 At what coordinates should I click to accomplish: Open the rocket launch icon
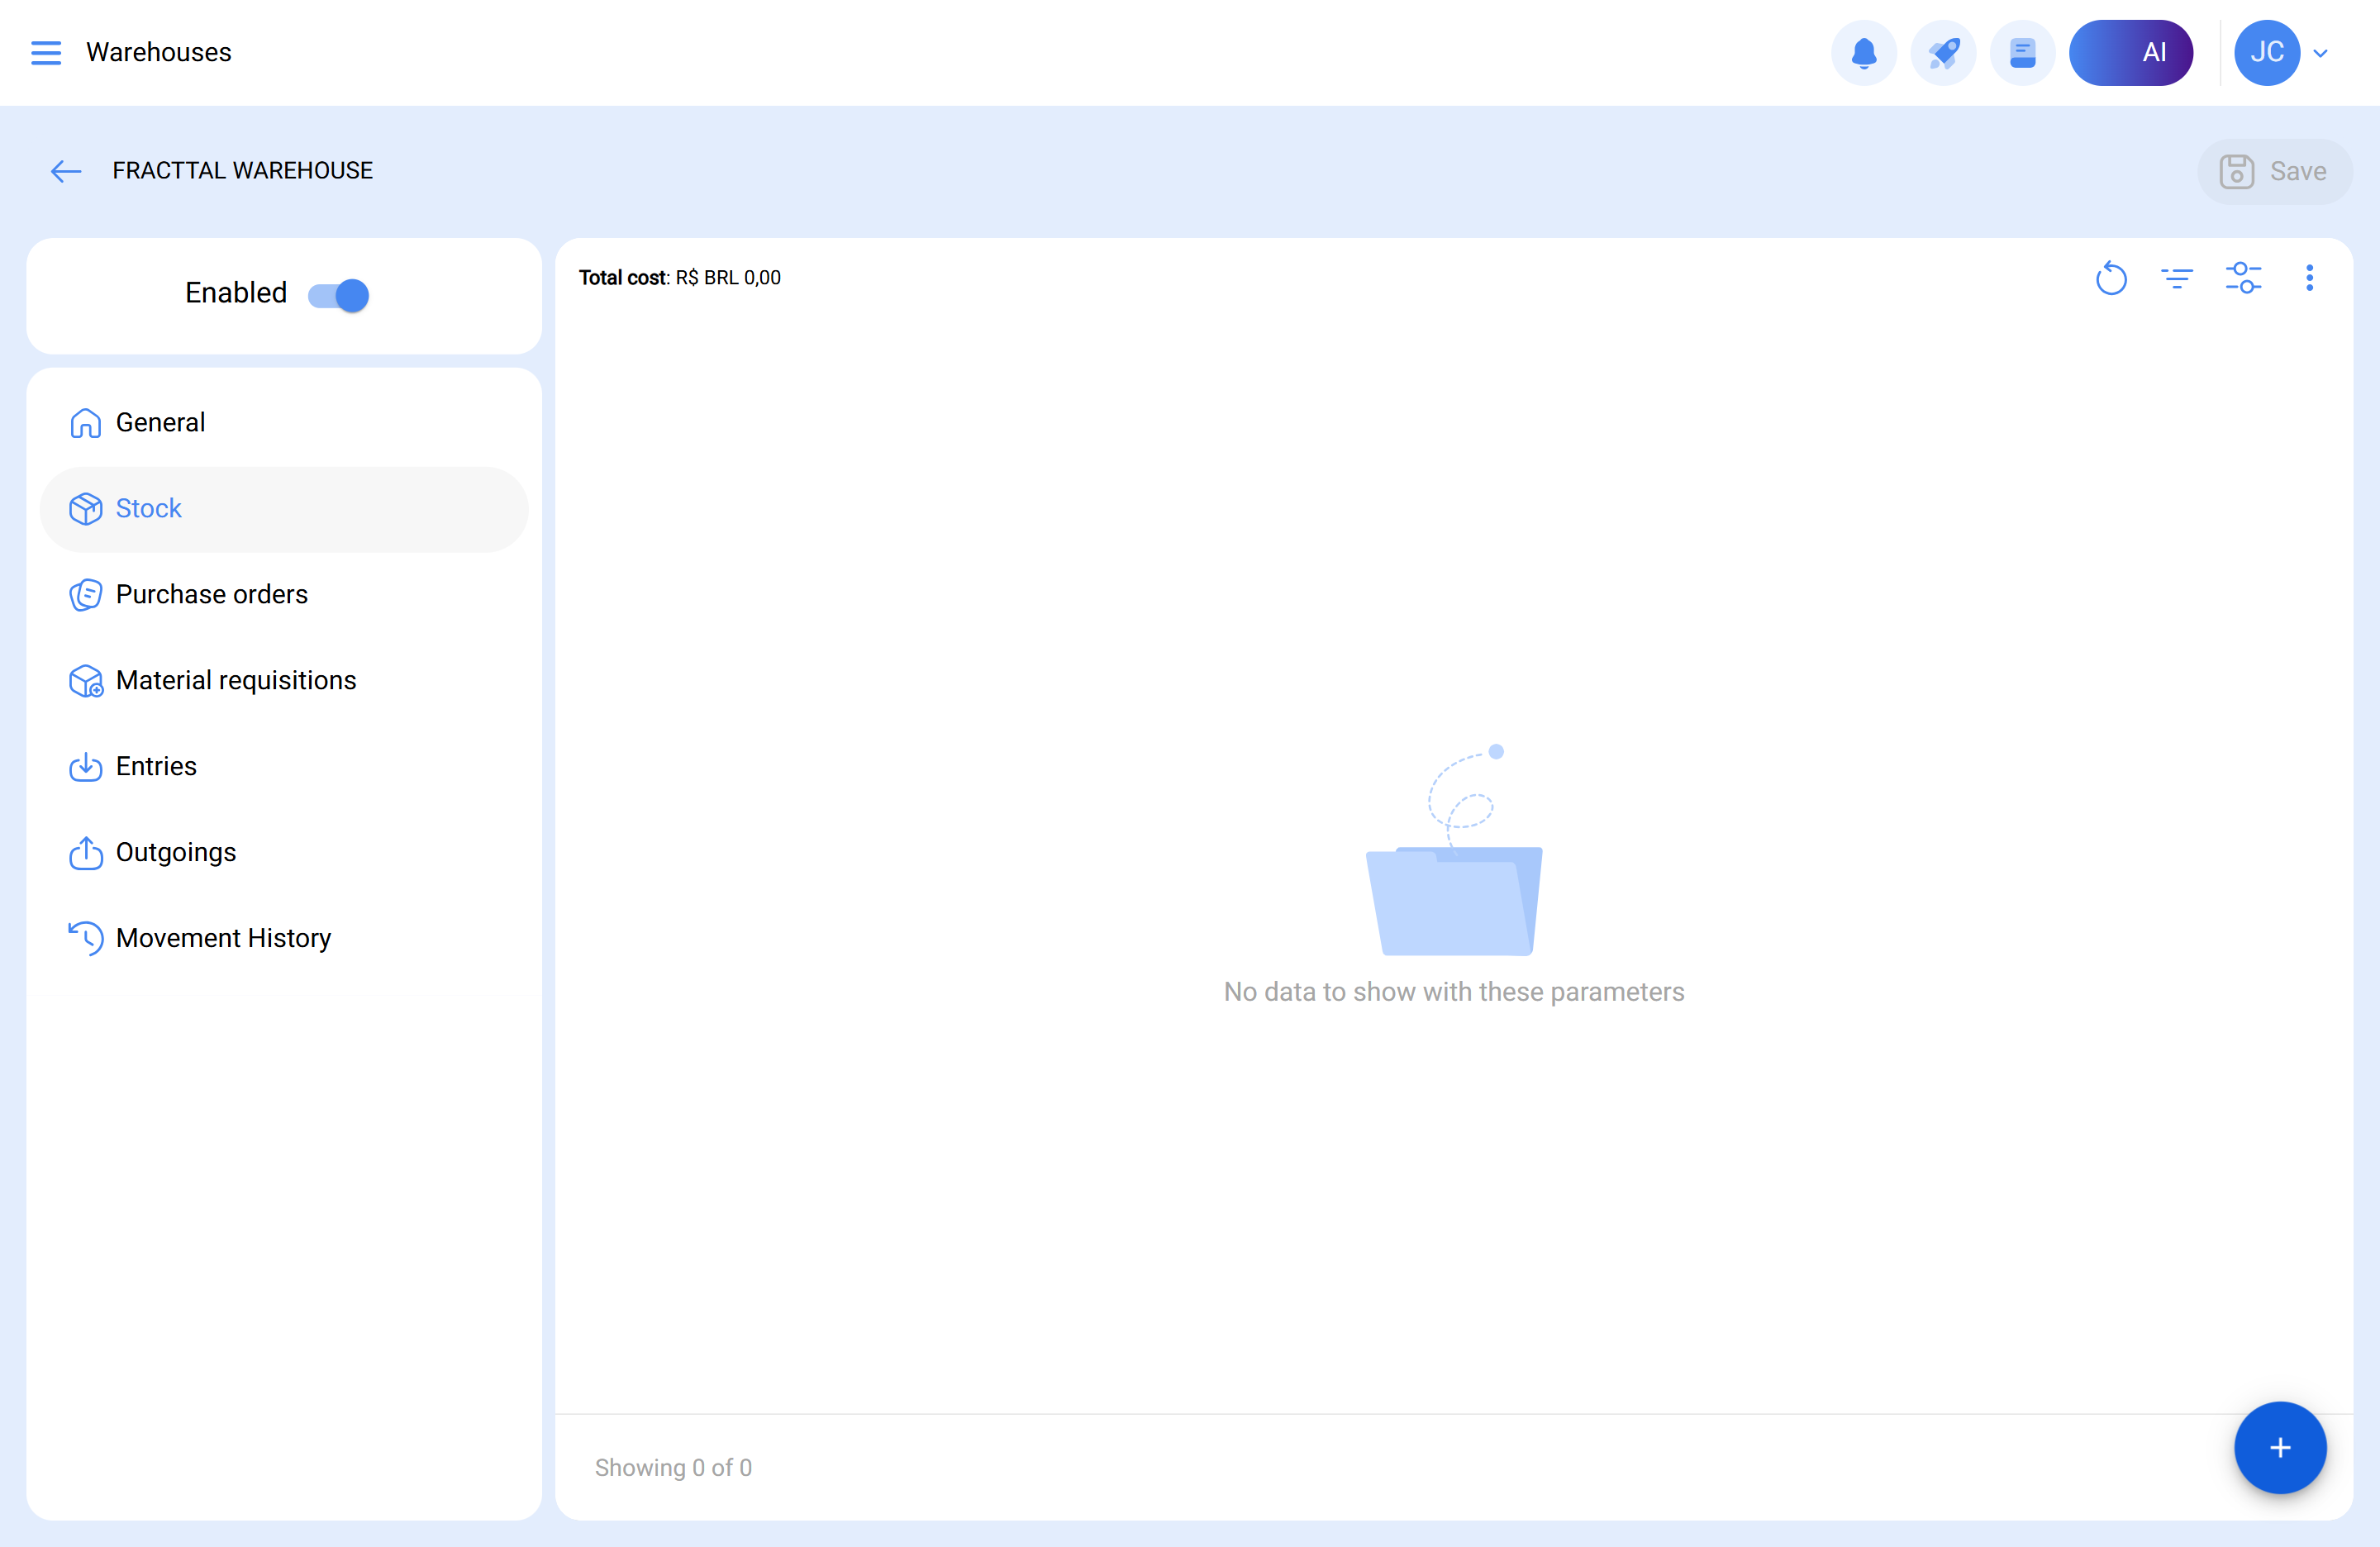[x=1942, y=53]
